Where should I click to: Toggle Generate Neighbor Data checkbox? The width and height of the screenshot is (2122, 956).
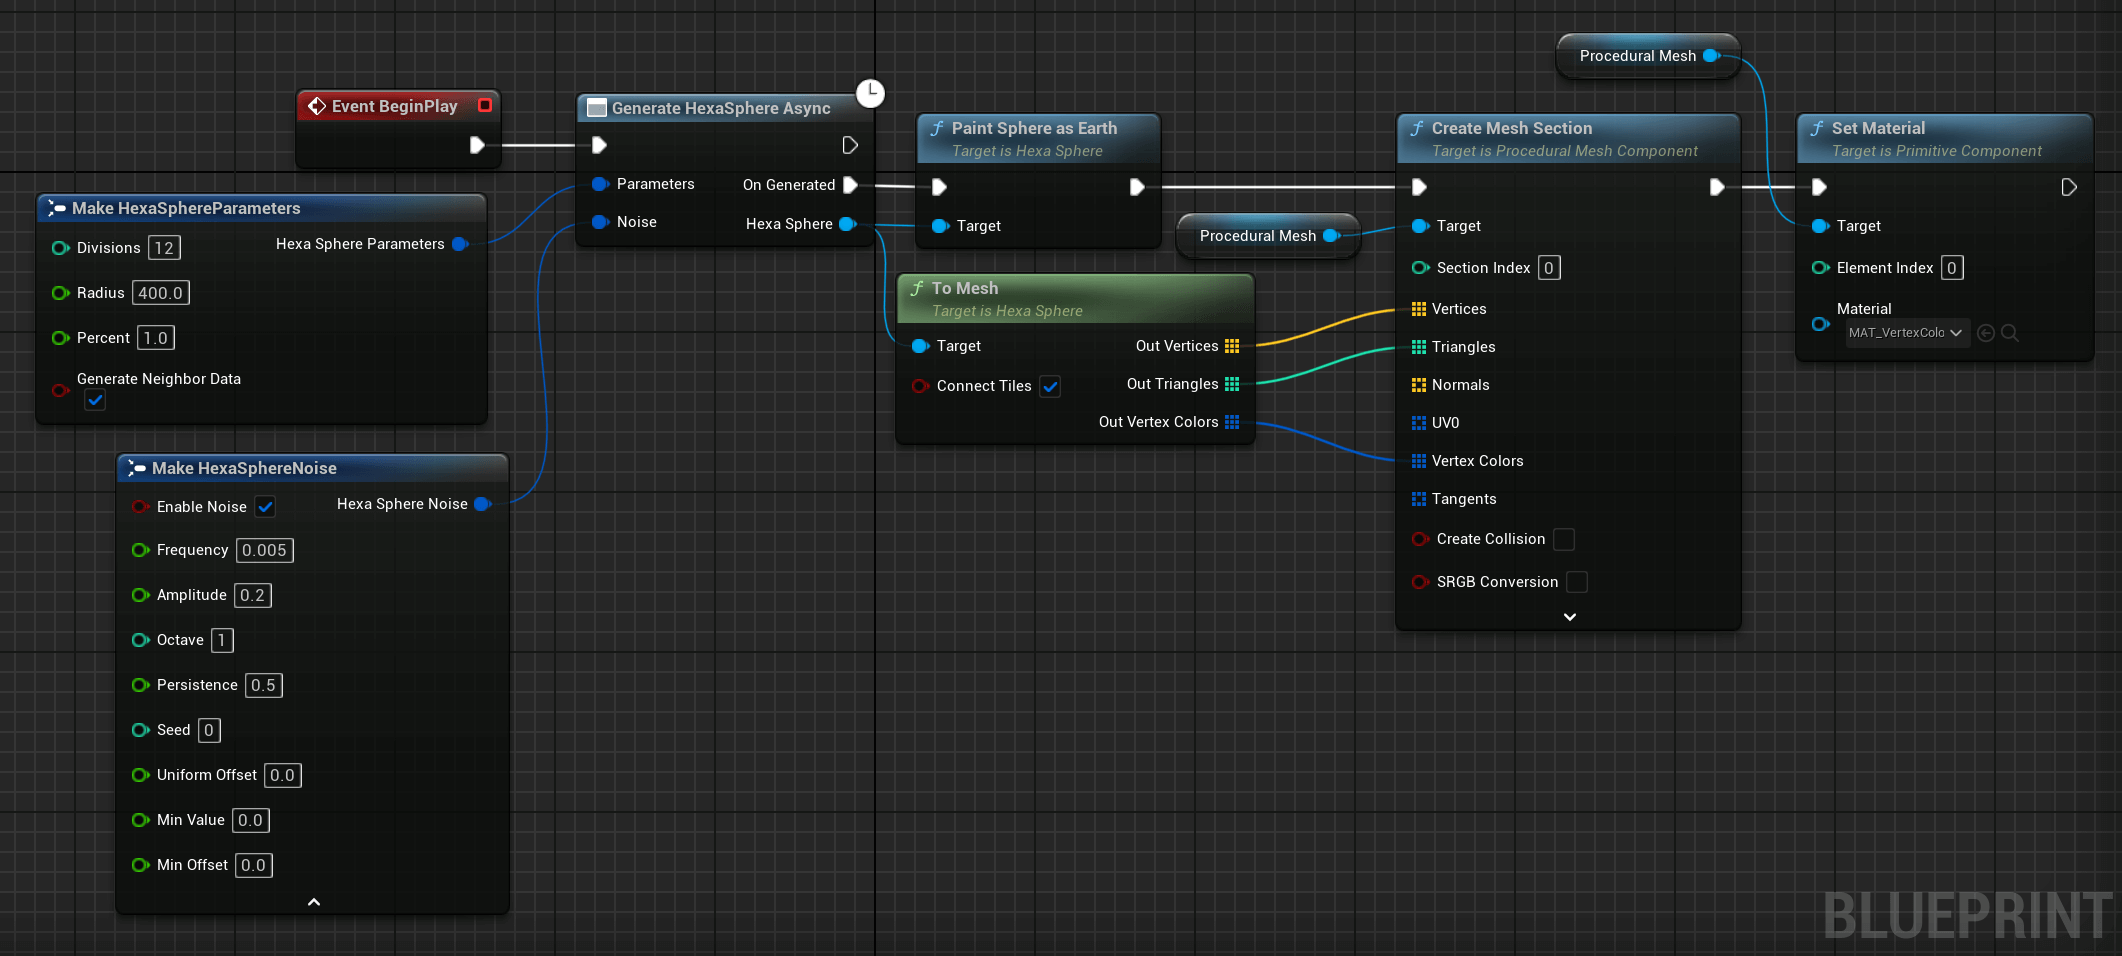pos(95,400)
